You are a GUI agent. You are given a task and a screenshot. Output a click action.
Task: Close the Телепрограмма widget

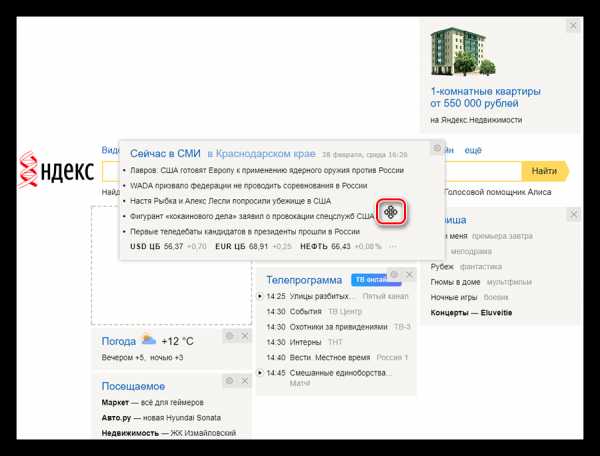pos(409,275)
